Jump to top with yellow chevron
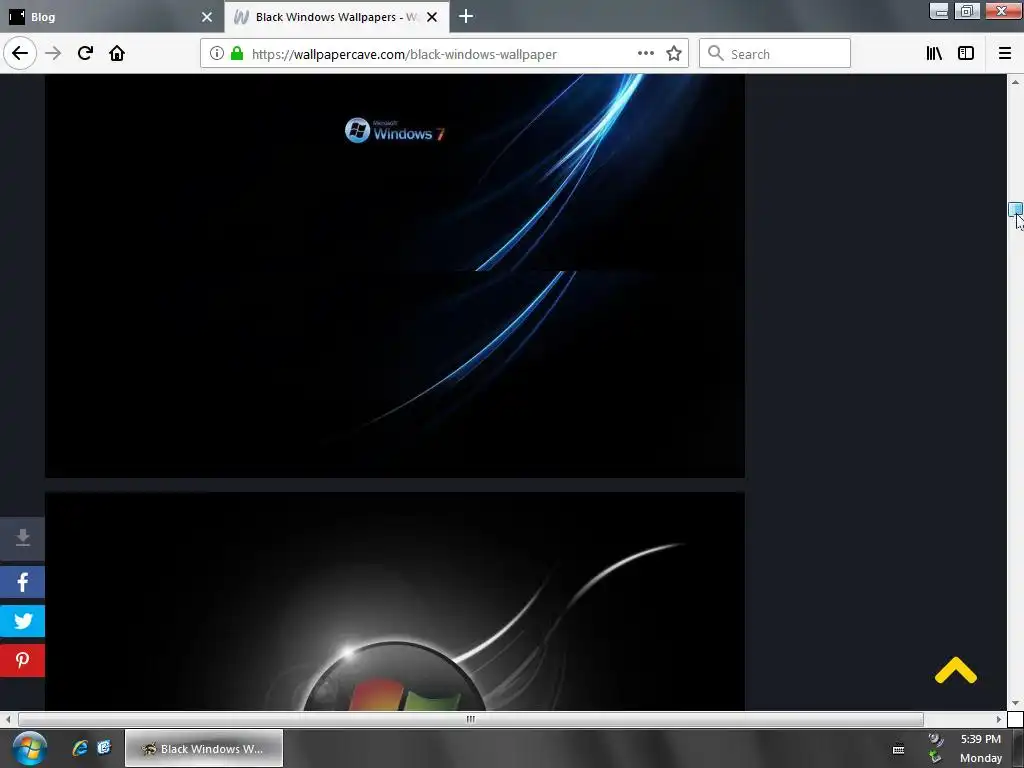This screenshot has height=768, width=1024. coord(955,671)
